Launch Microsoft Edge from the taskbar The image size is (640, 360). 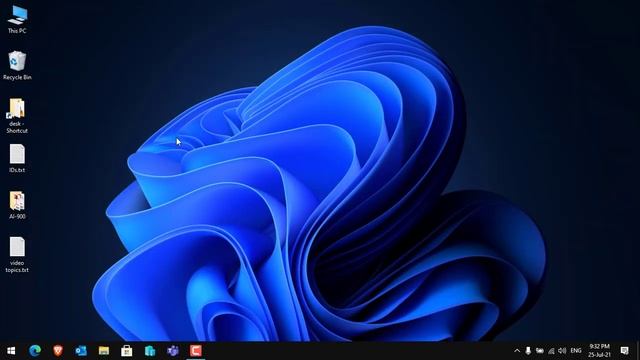35,351
